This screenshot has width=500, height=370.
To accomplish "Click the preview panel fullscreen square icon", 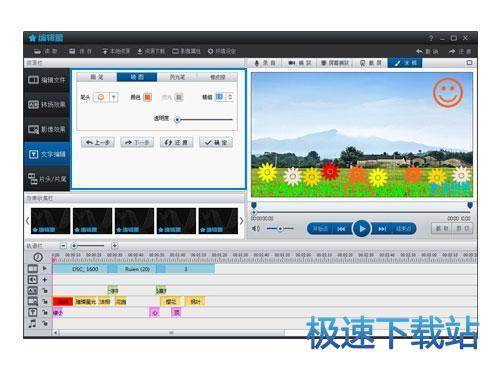I will click(x=469, y=63).
